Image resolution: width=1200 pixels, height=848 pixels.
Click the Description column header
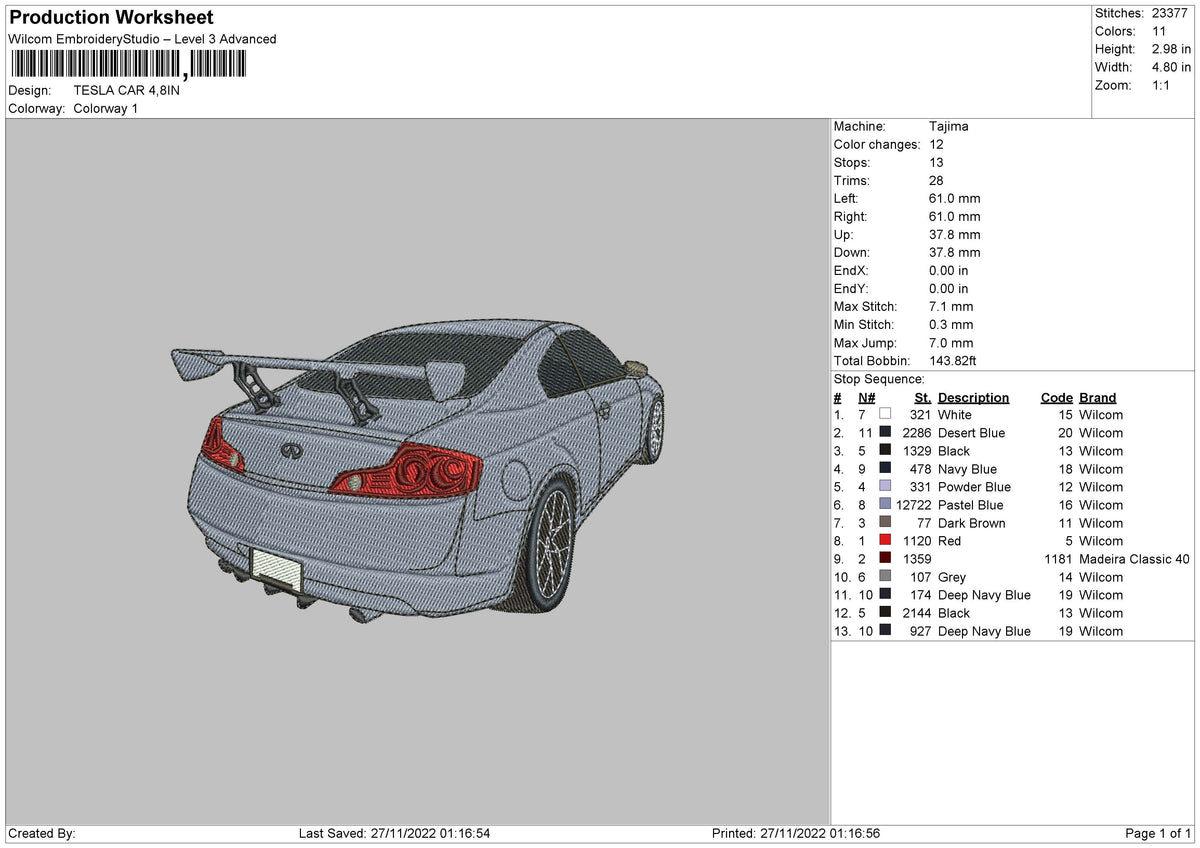tap(973, 398)
